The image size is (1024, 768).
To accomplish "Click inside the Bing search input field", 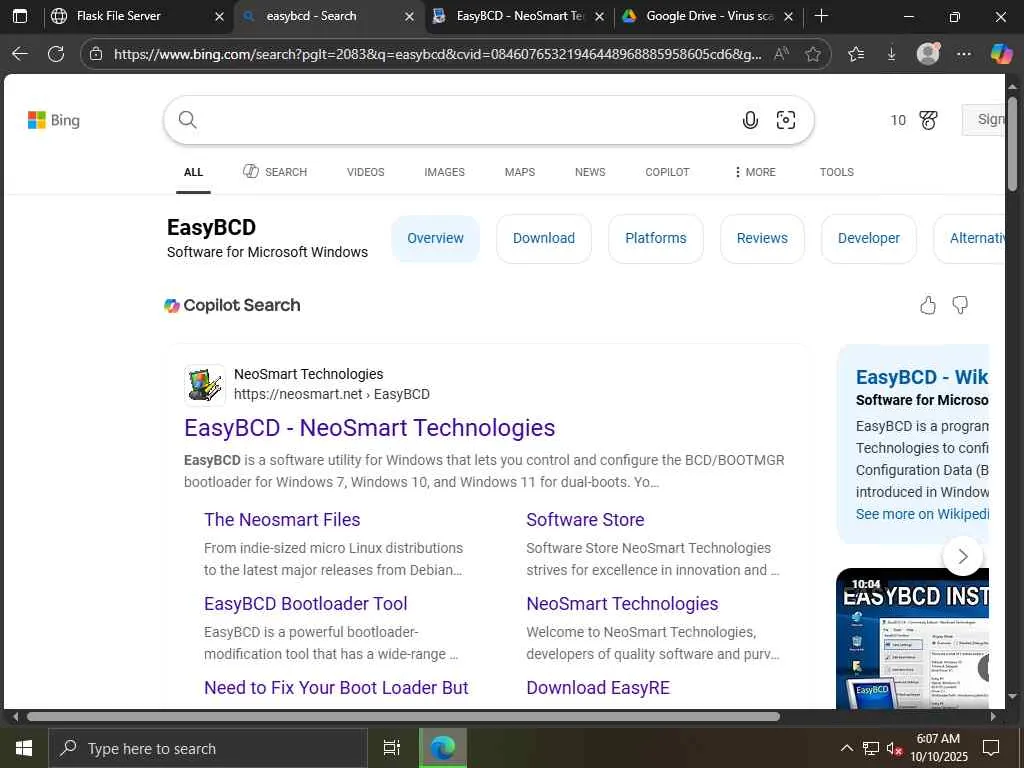I will coord(467,120).
